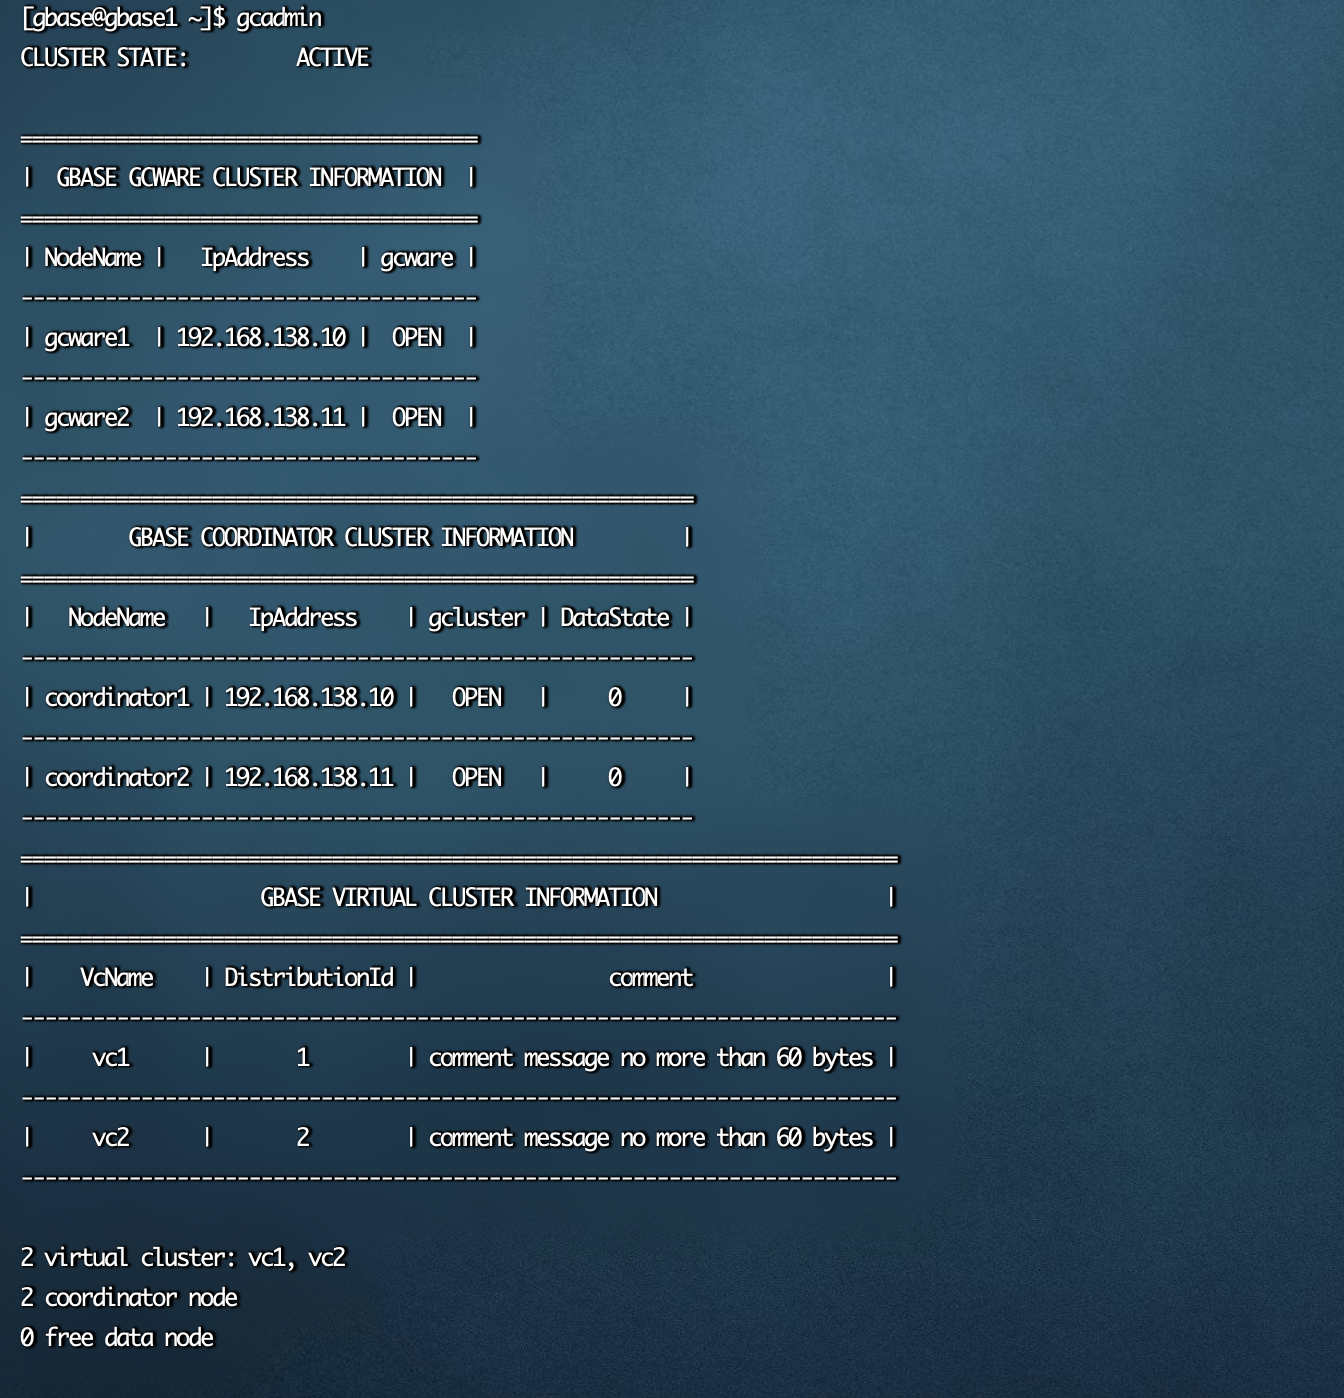The height and width of the screenshot is (1398, 1344).
Task: Click the "OPEN" gcluster status for coordinator2
Action: click(x=477, y=778)
